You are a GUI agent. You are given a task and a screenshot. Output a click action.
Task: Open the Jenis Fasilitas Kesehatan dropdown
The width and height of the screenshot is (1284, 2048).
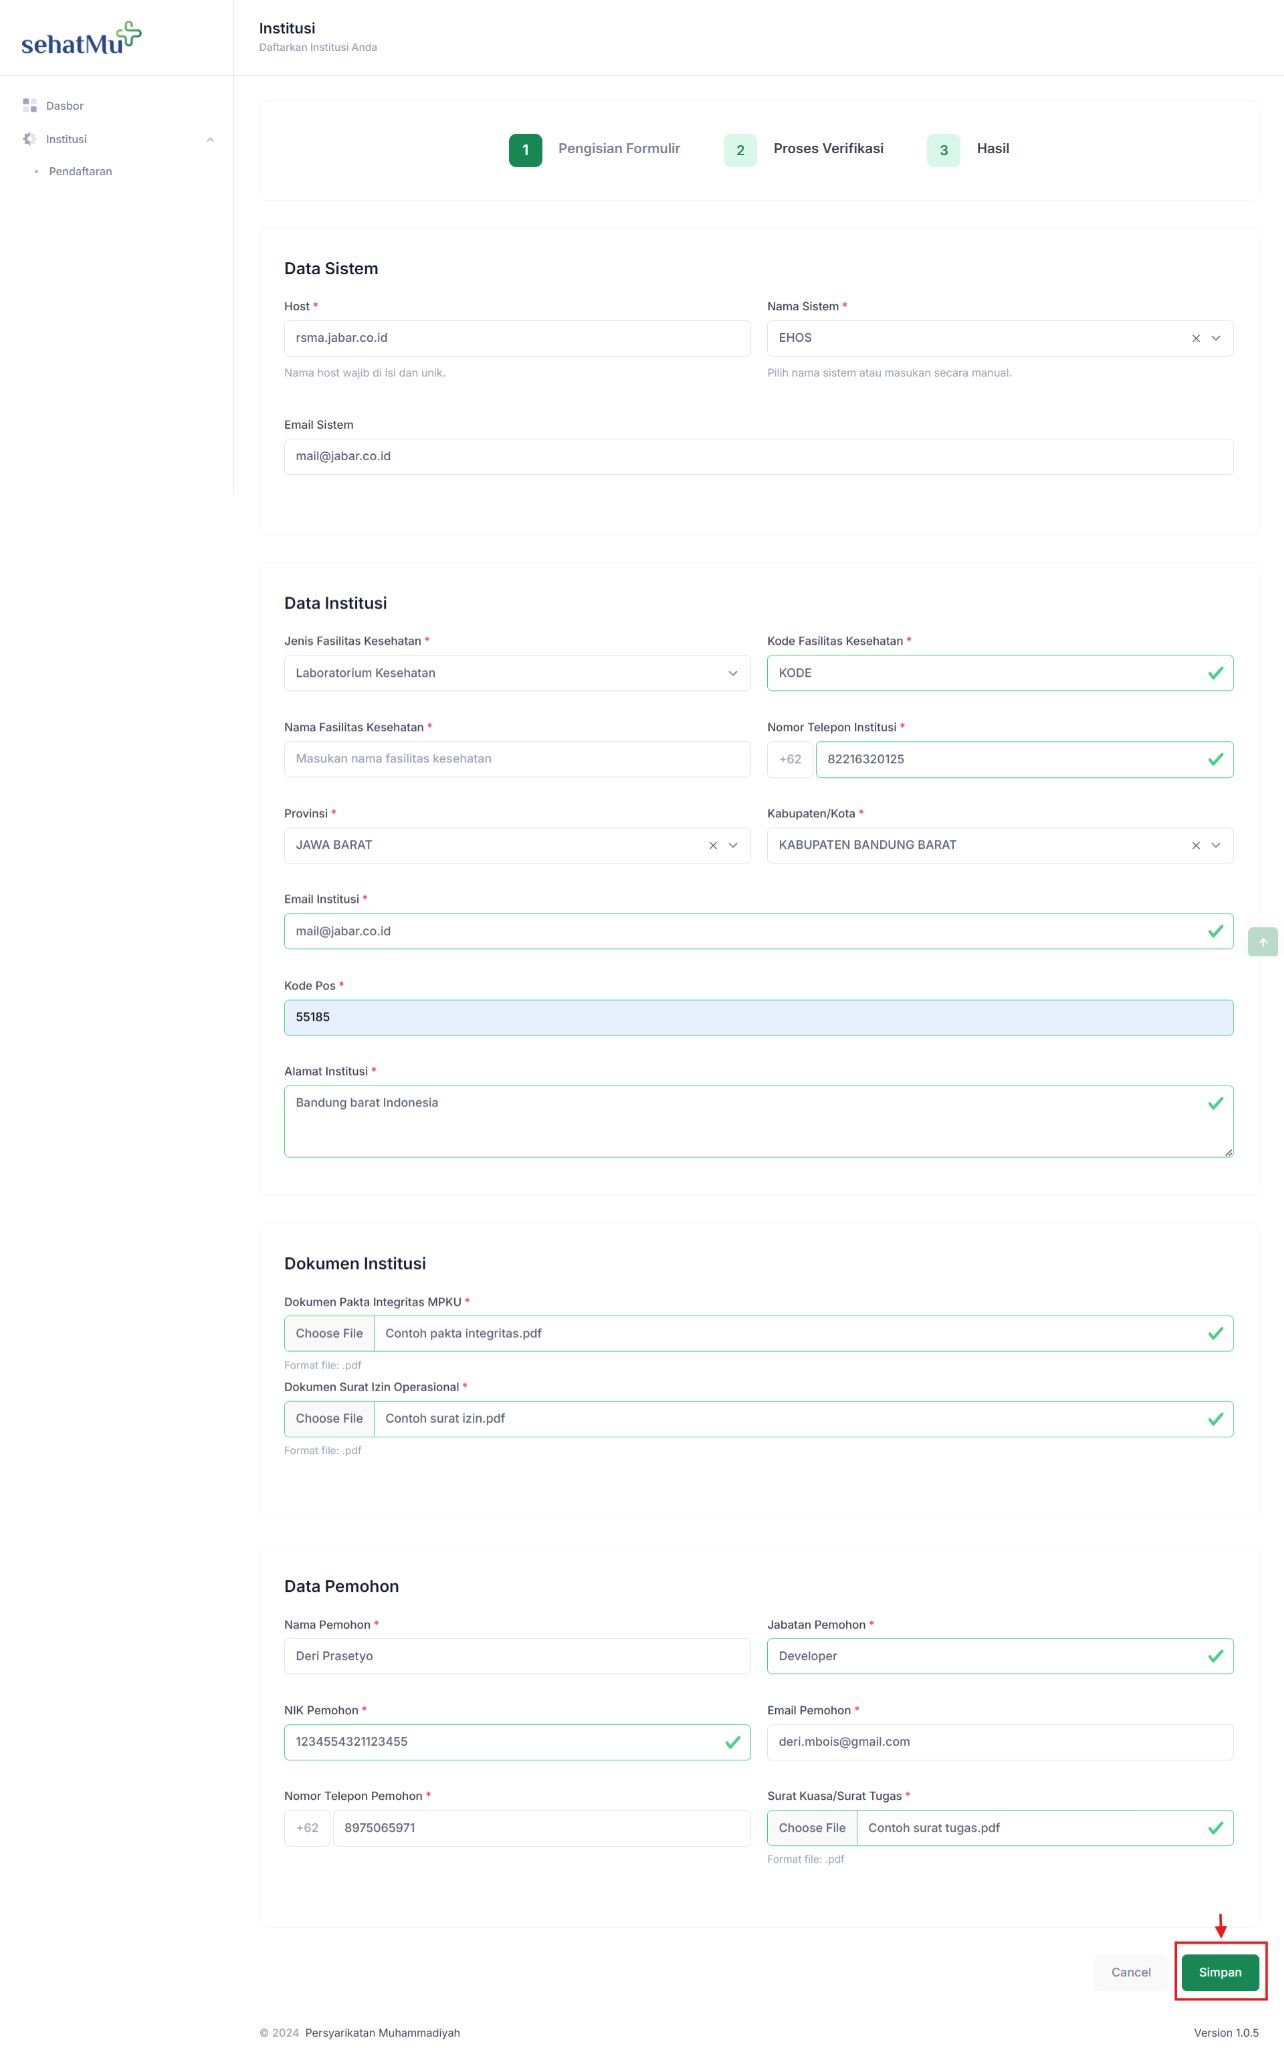[x=517, y=674]
